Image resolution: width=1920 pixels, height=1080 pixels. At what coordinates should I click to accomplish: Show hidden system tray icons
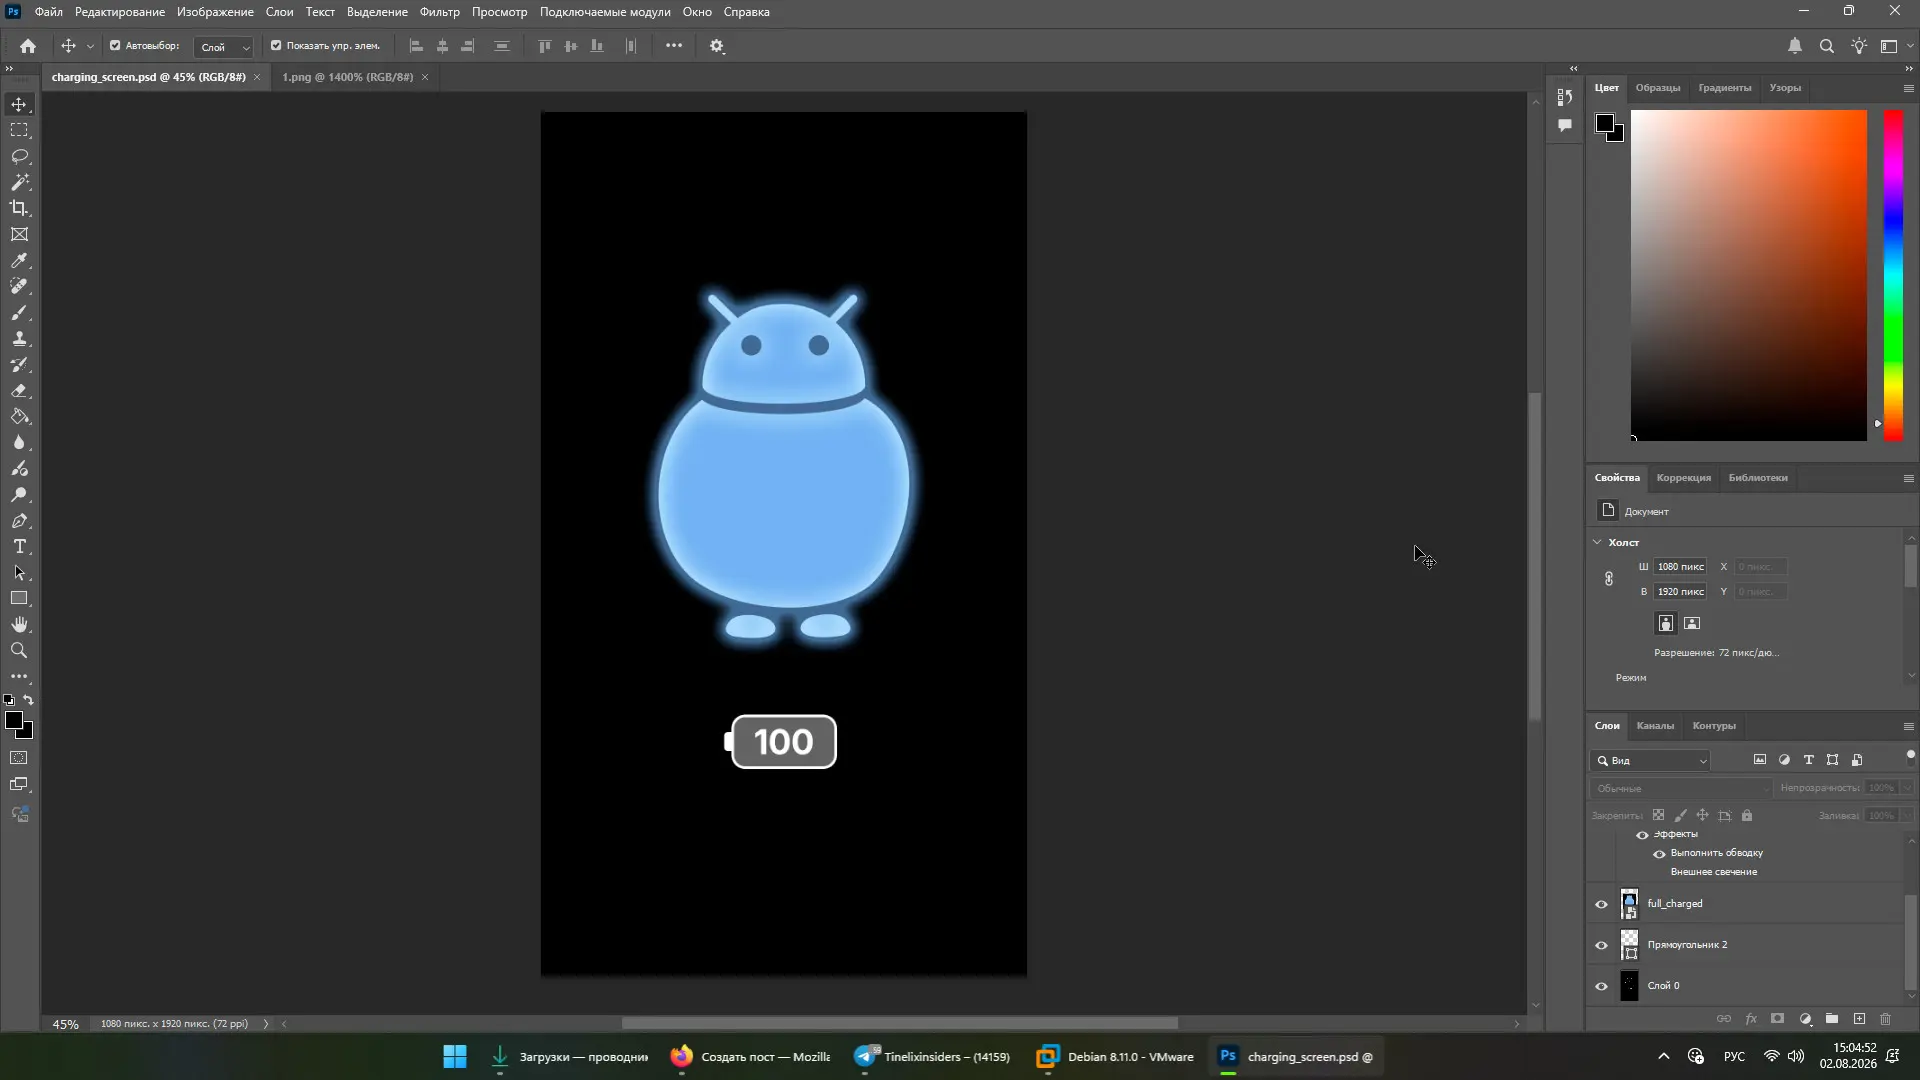tap(1663, 1057)
